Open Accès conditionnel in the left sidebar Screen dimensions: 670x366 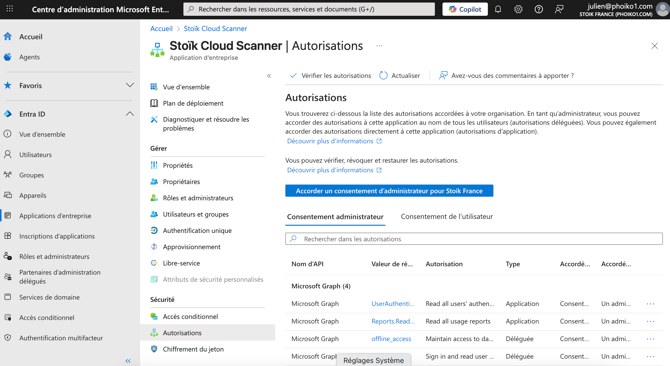coord(47,317)
